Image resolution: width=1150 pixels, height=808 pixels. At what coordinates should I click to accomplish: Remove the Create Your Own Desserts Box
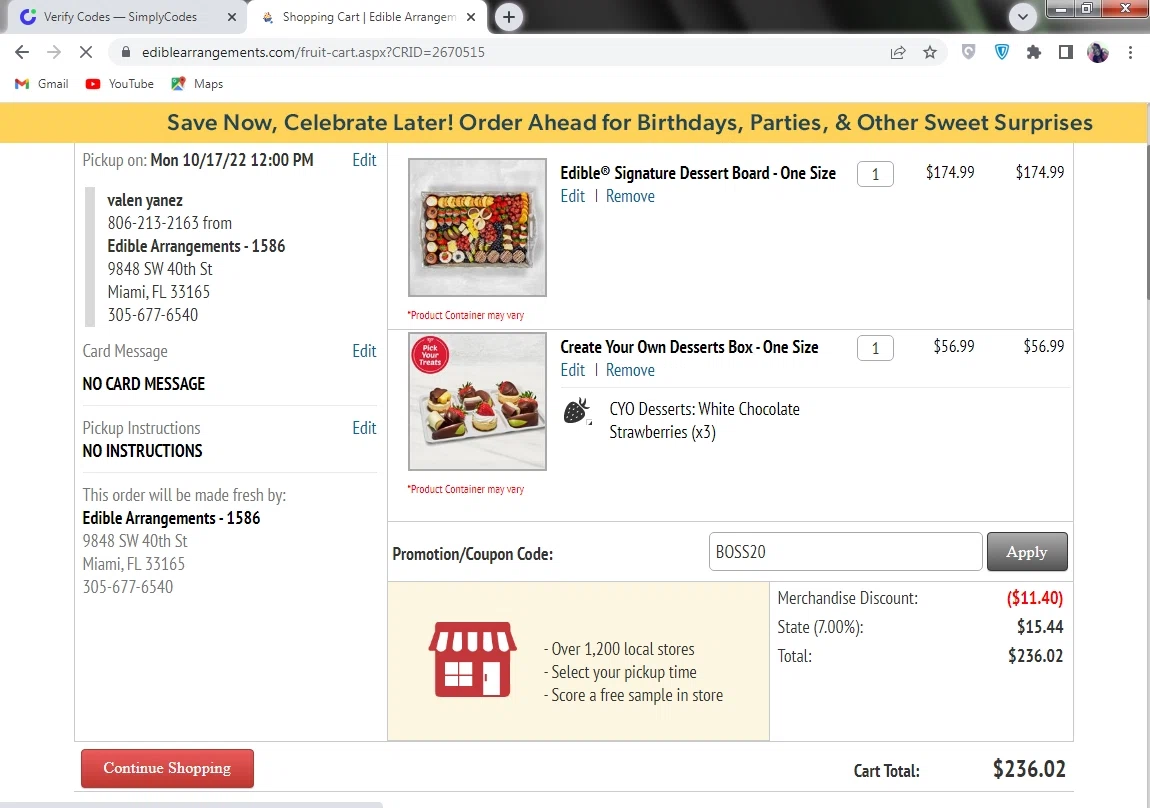pyautogui.click(x=630, y=370)
